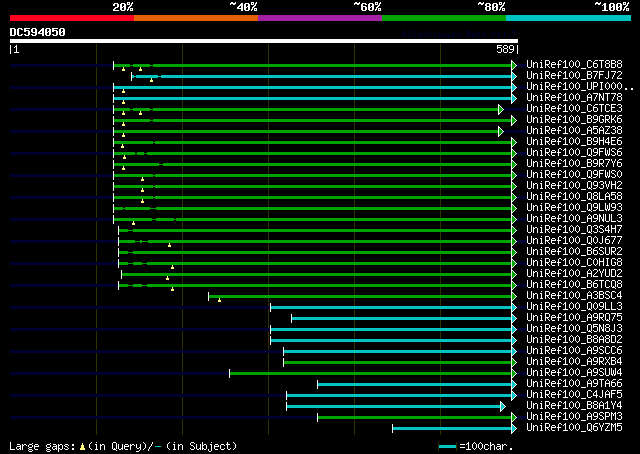
Task: Click the white query sequence bar
Action: (264, 41)
